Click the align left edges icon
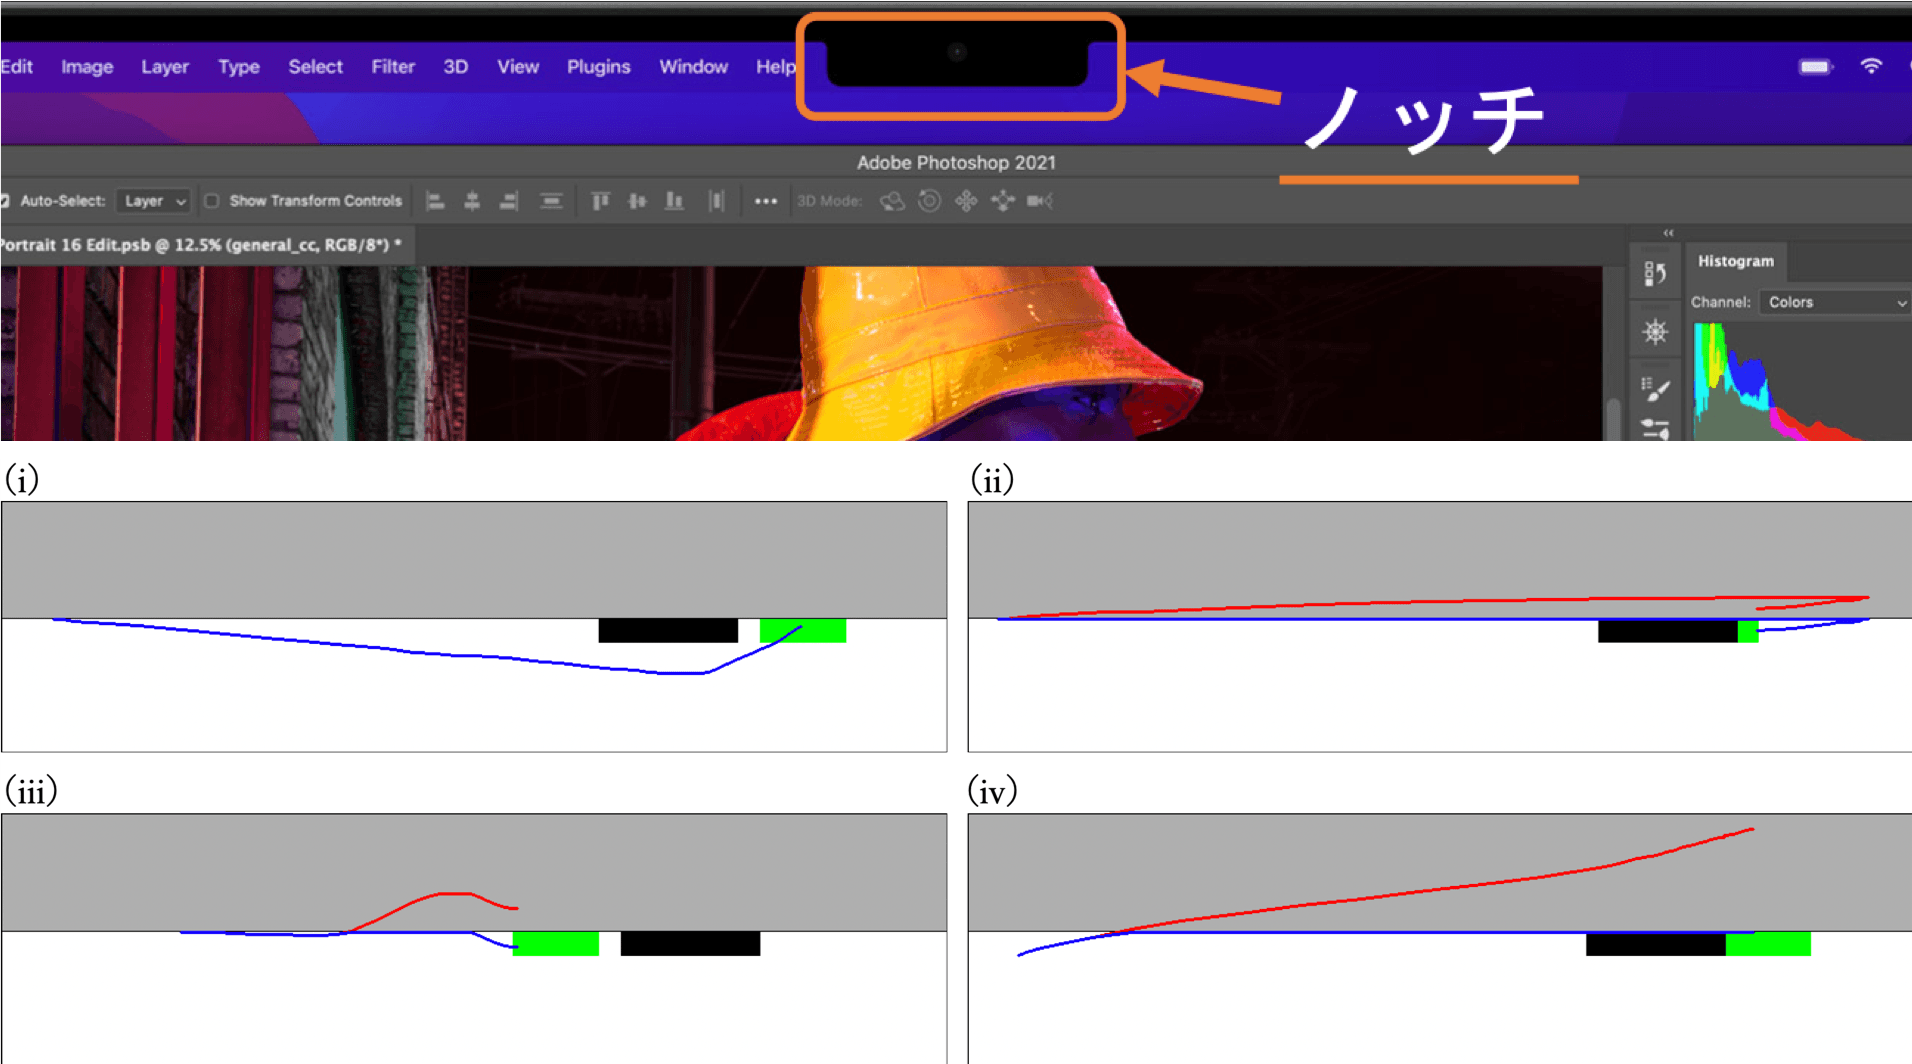Screen dimensions: 1912x1064 tap(435, 201)
